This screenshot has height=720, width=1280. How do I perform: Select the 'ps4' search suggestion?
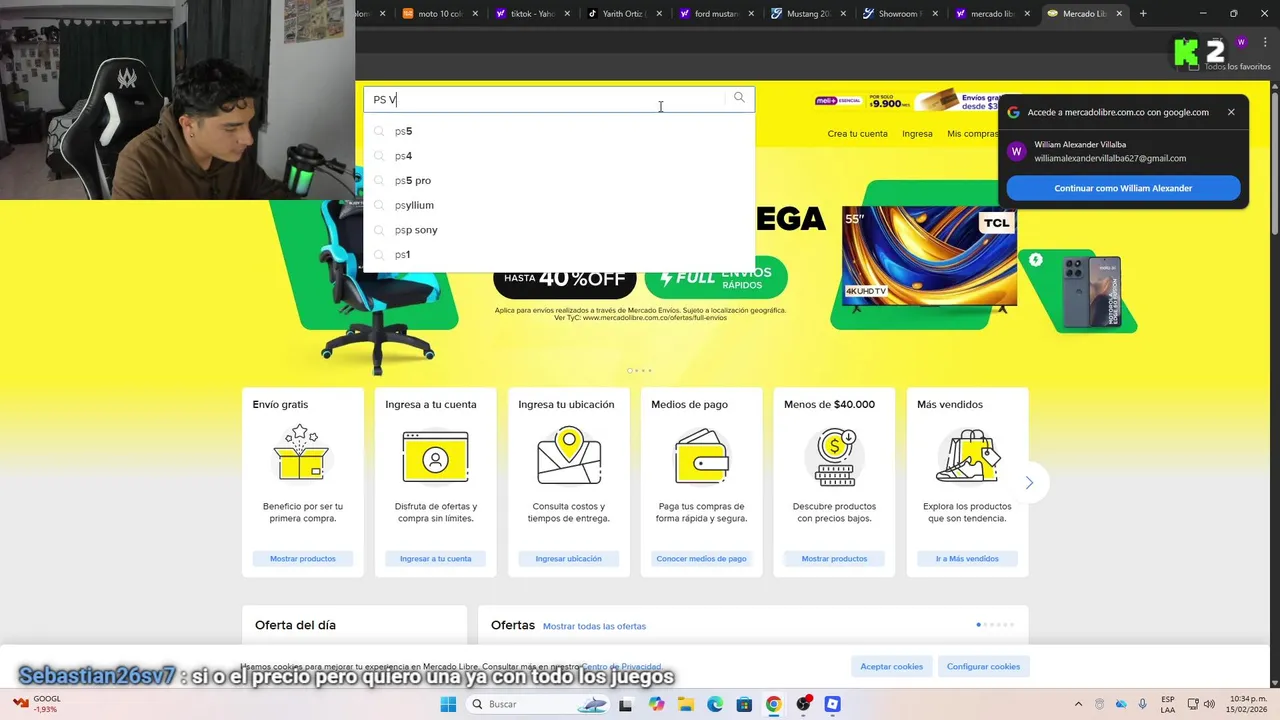click(559, 156)
